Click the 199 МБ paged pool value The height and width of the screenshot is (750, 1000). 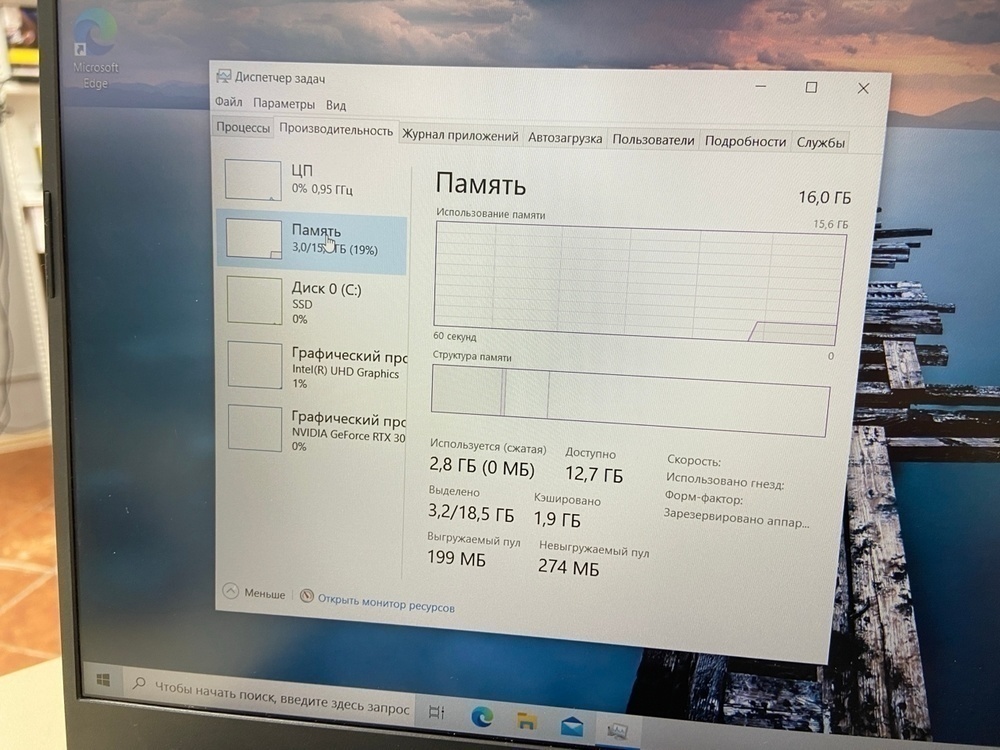point(456,557)
